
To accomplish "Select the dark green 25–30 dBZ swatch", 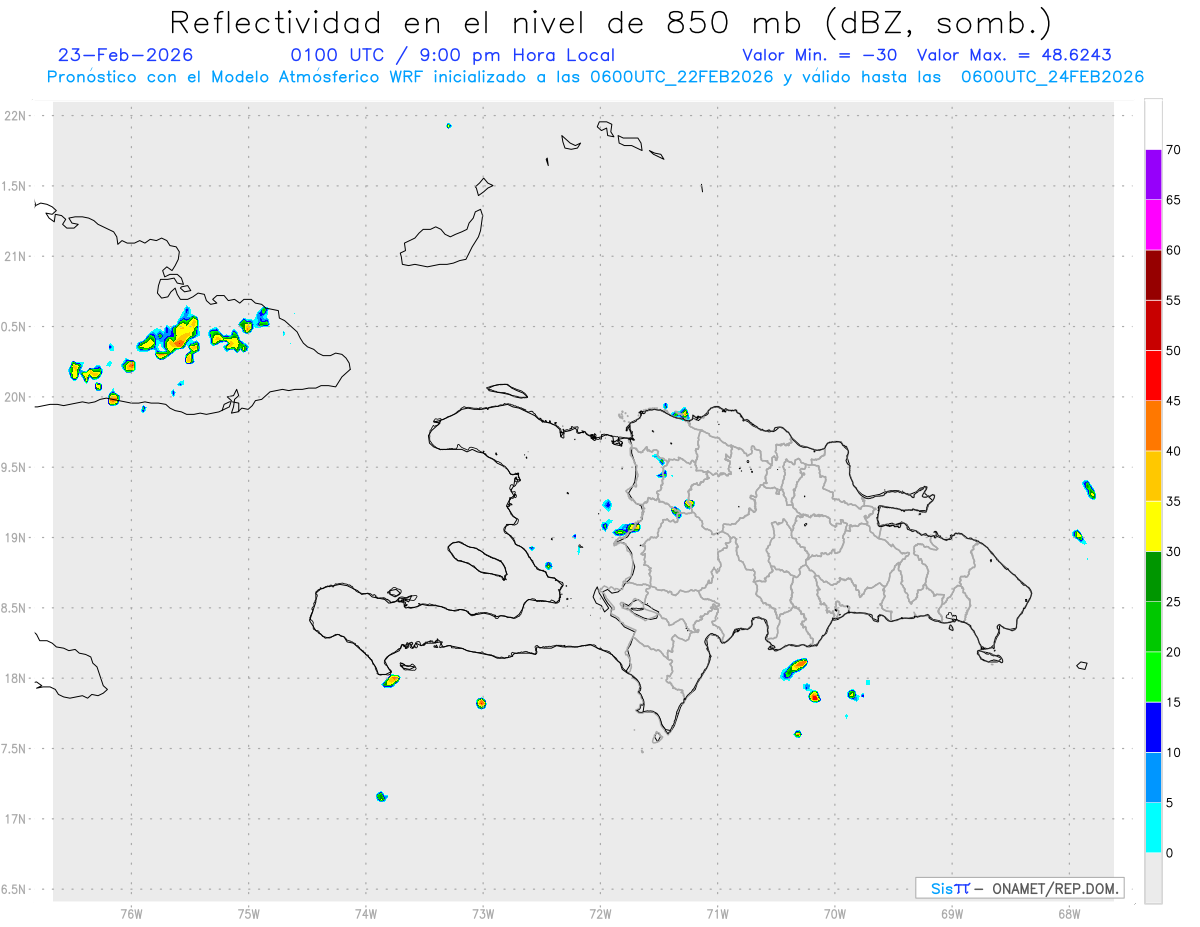I will [1153, 577].
